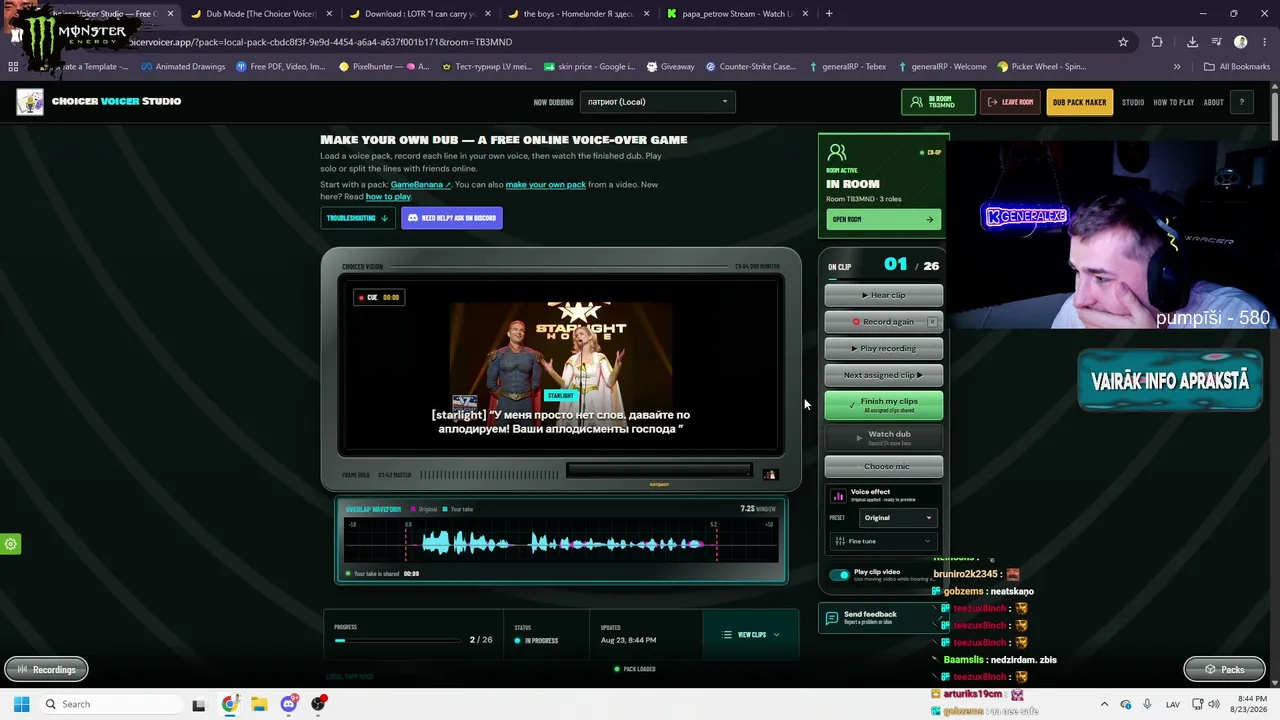Viewport: 1280px width, 720px height.
Task: Click the R shortcut badge on Record again
Action: click(932, 322)
